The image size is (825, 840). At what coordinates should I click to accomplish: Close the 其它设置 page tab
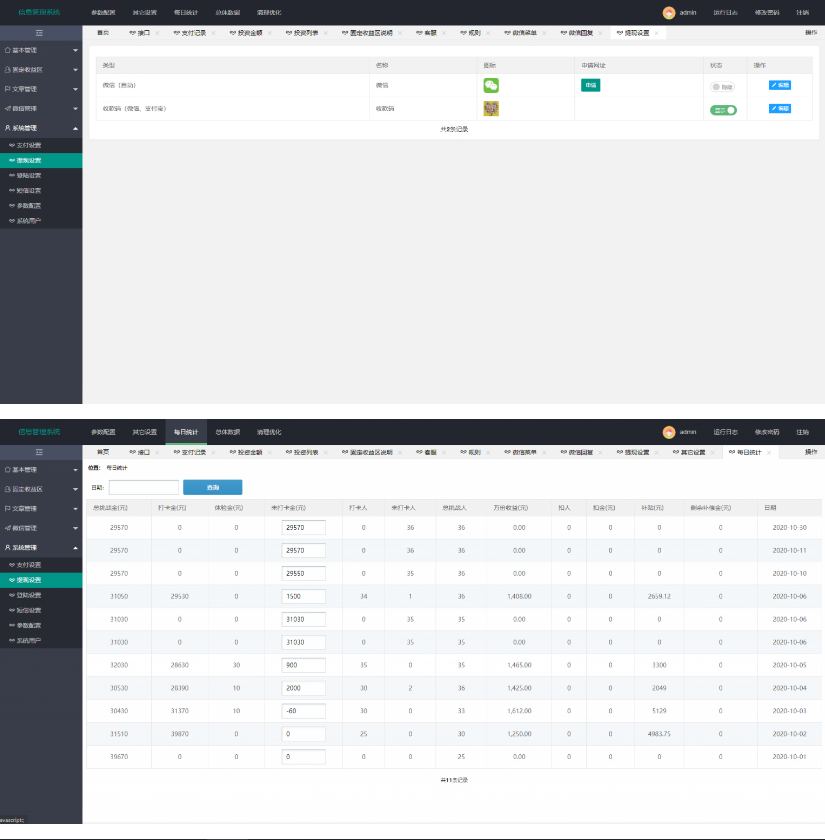point(713,453)
